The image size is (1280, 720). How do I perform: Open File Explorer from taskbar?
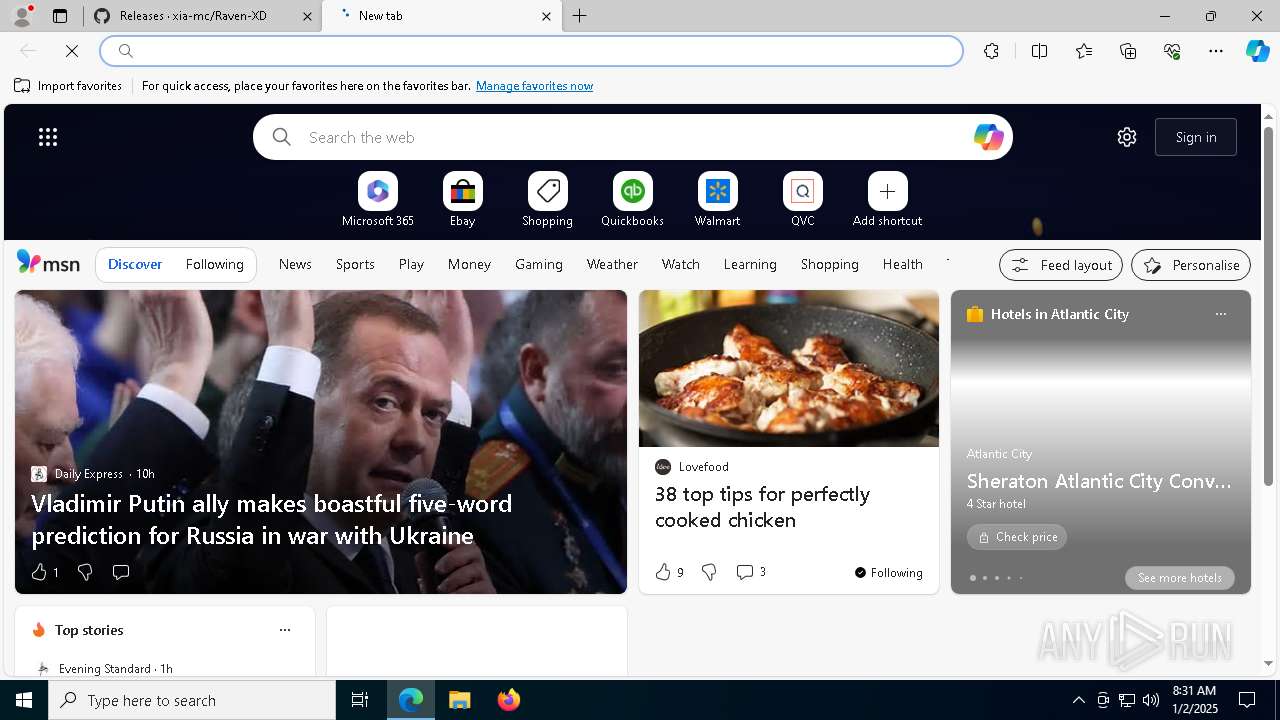[x=459, y=700]
